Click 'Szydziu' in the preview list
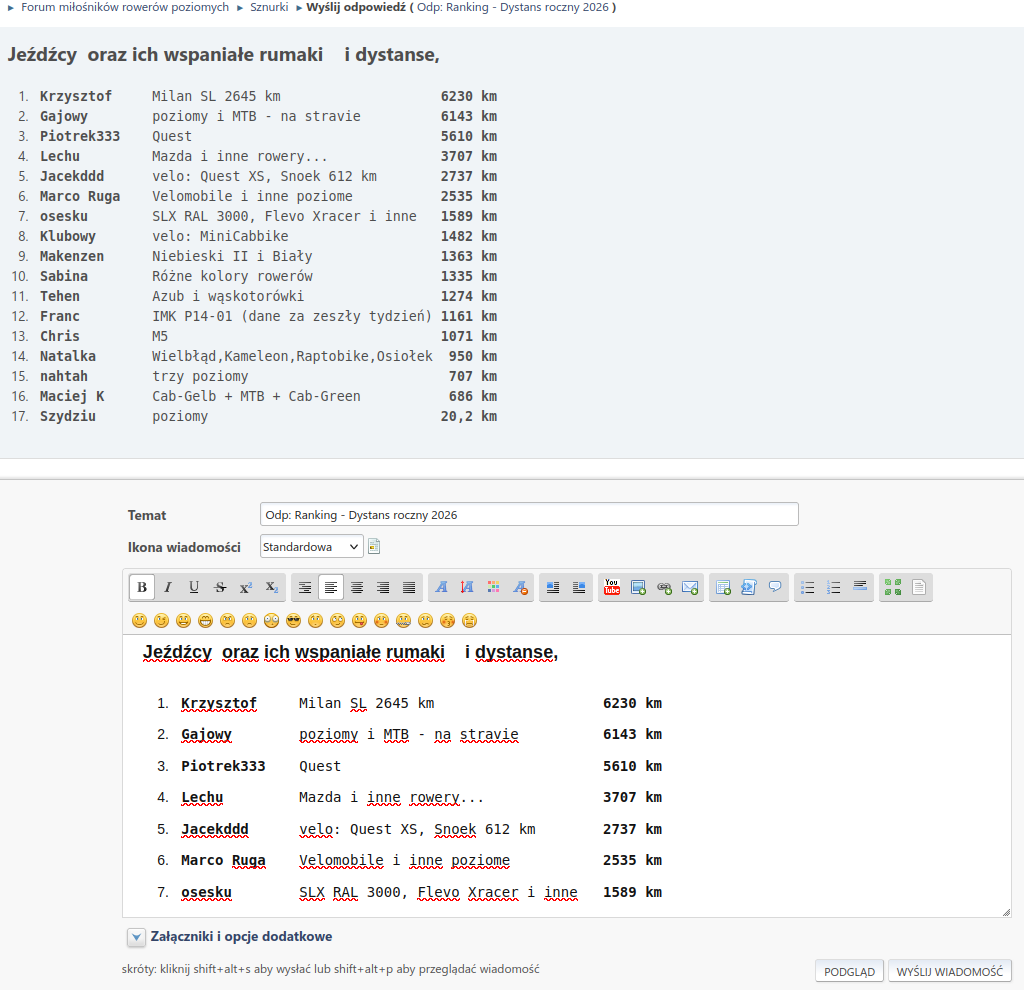The height and width of the screenshot is (990, 1024). [68, 416]
